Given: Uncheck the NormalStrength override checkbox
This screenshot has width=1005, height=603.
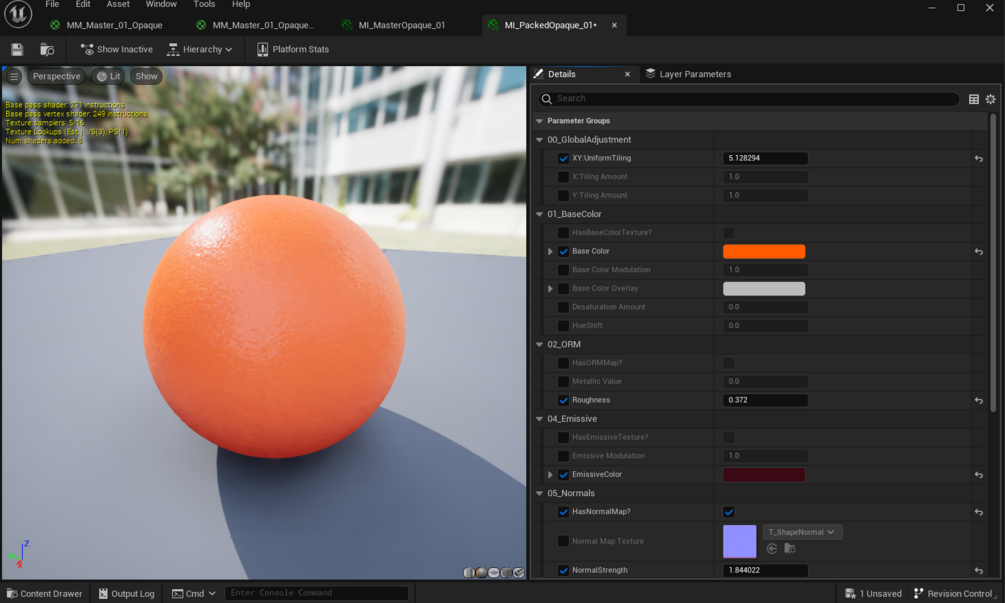Looking at the screenshot, I should tap(563, 570).
